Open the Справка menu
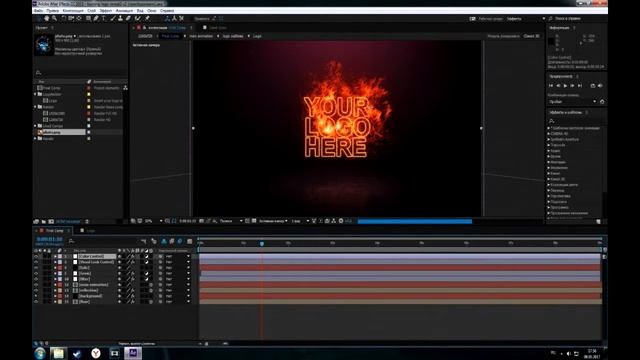 [167, 11]
